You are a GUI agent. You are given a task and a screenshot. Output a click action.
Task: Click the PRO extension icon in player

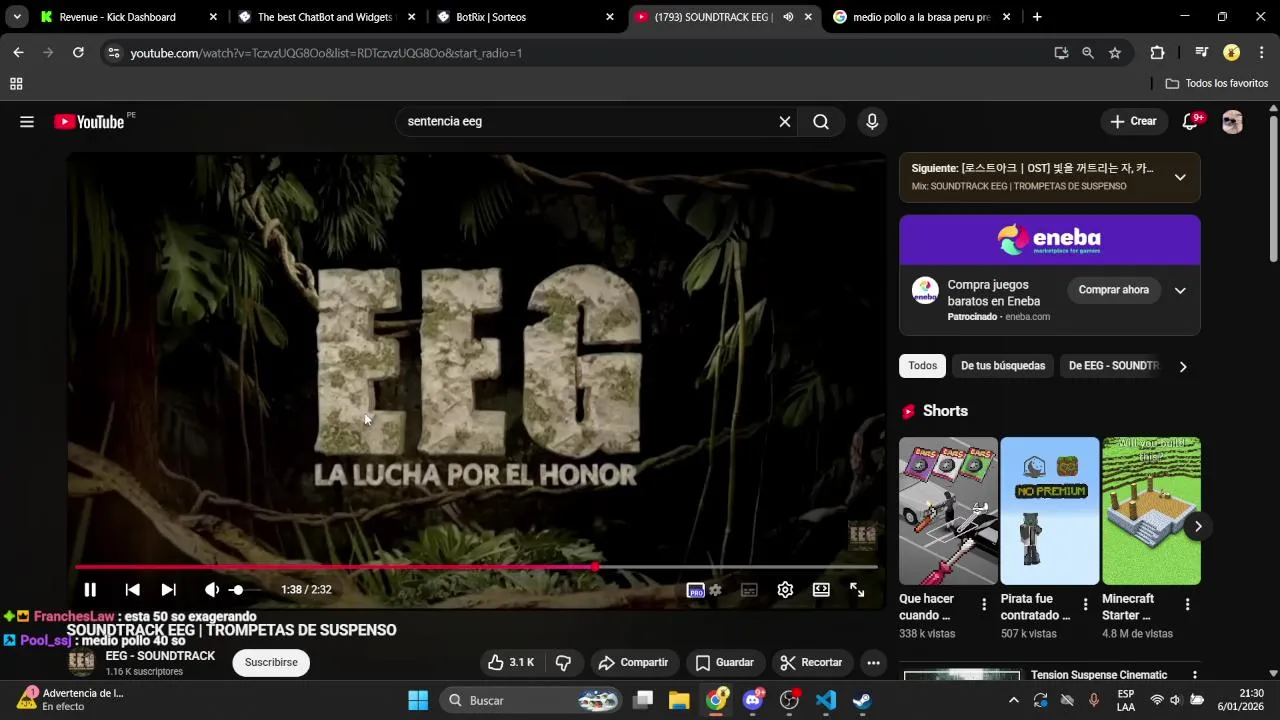(696, 590)
